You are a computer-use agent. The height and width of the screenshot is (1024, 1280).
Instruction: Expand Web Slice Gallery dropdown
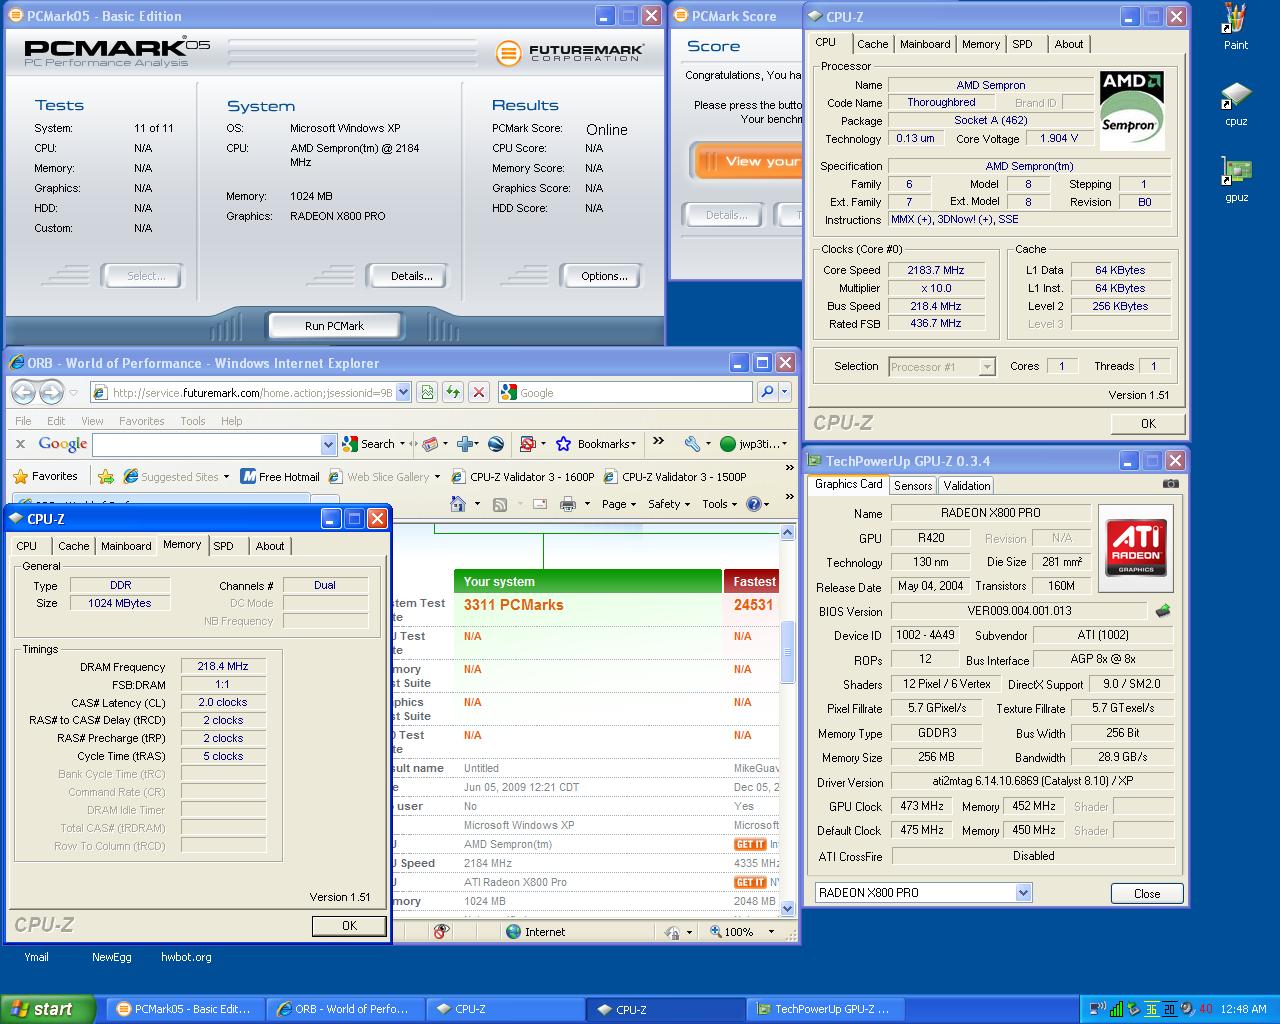coord(437,477)
